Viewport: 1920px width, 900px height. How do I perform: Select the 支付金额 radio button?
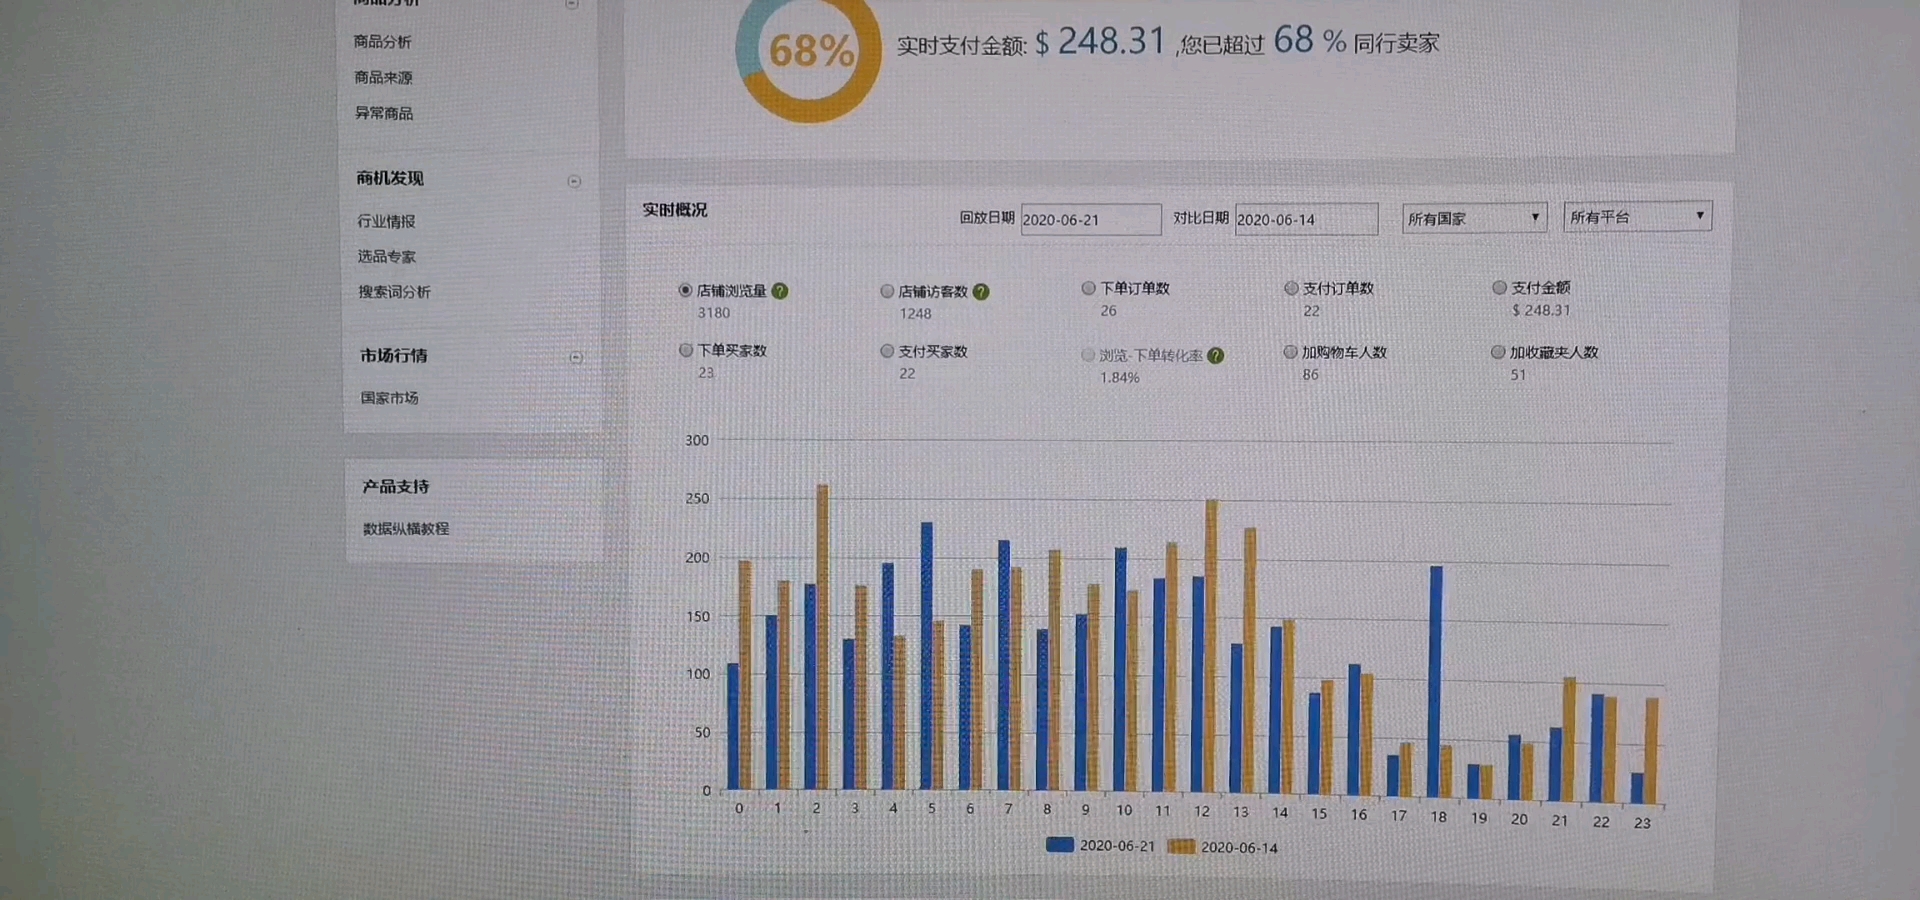pos(1499,287)
